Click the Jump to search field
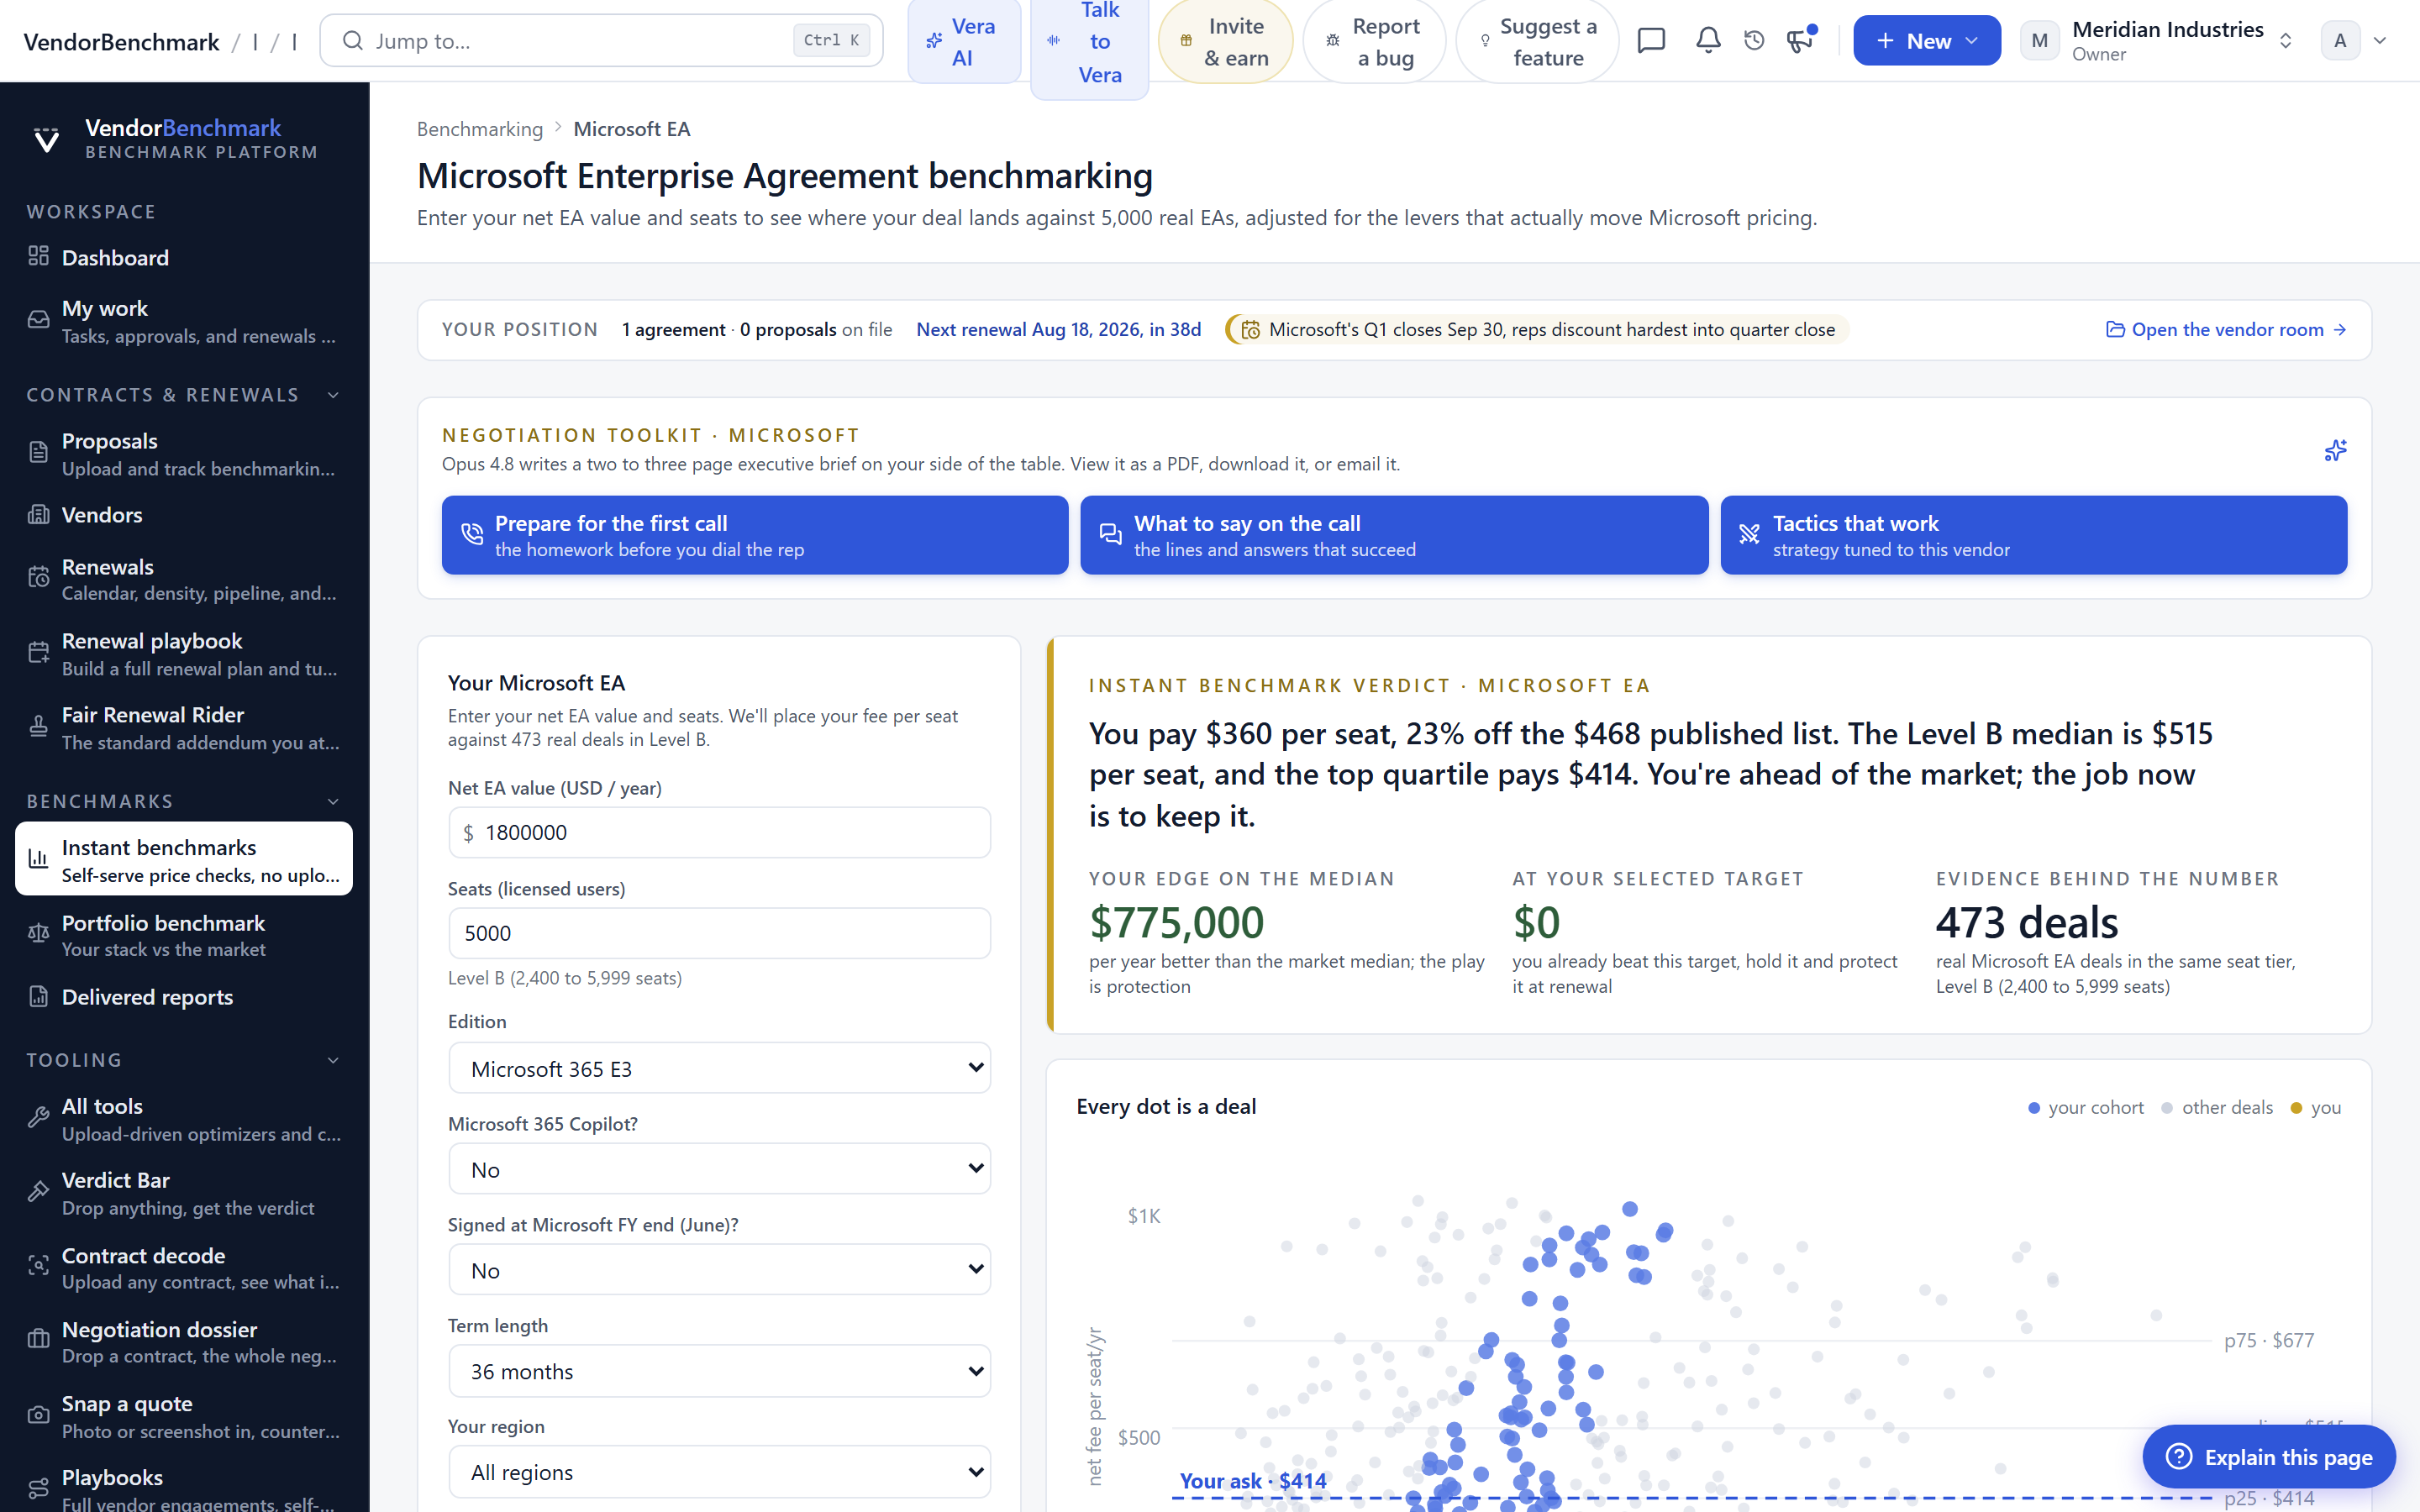This screenshot has width=2420, height=1512. [x=601, y=41]
